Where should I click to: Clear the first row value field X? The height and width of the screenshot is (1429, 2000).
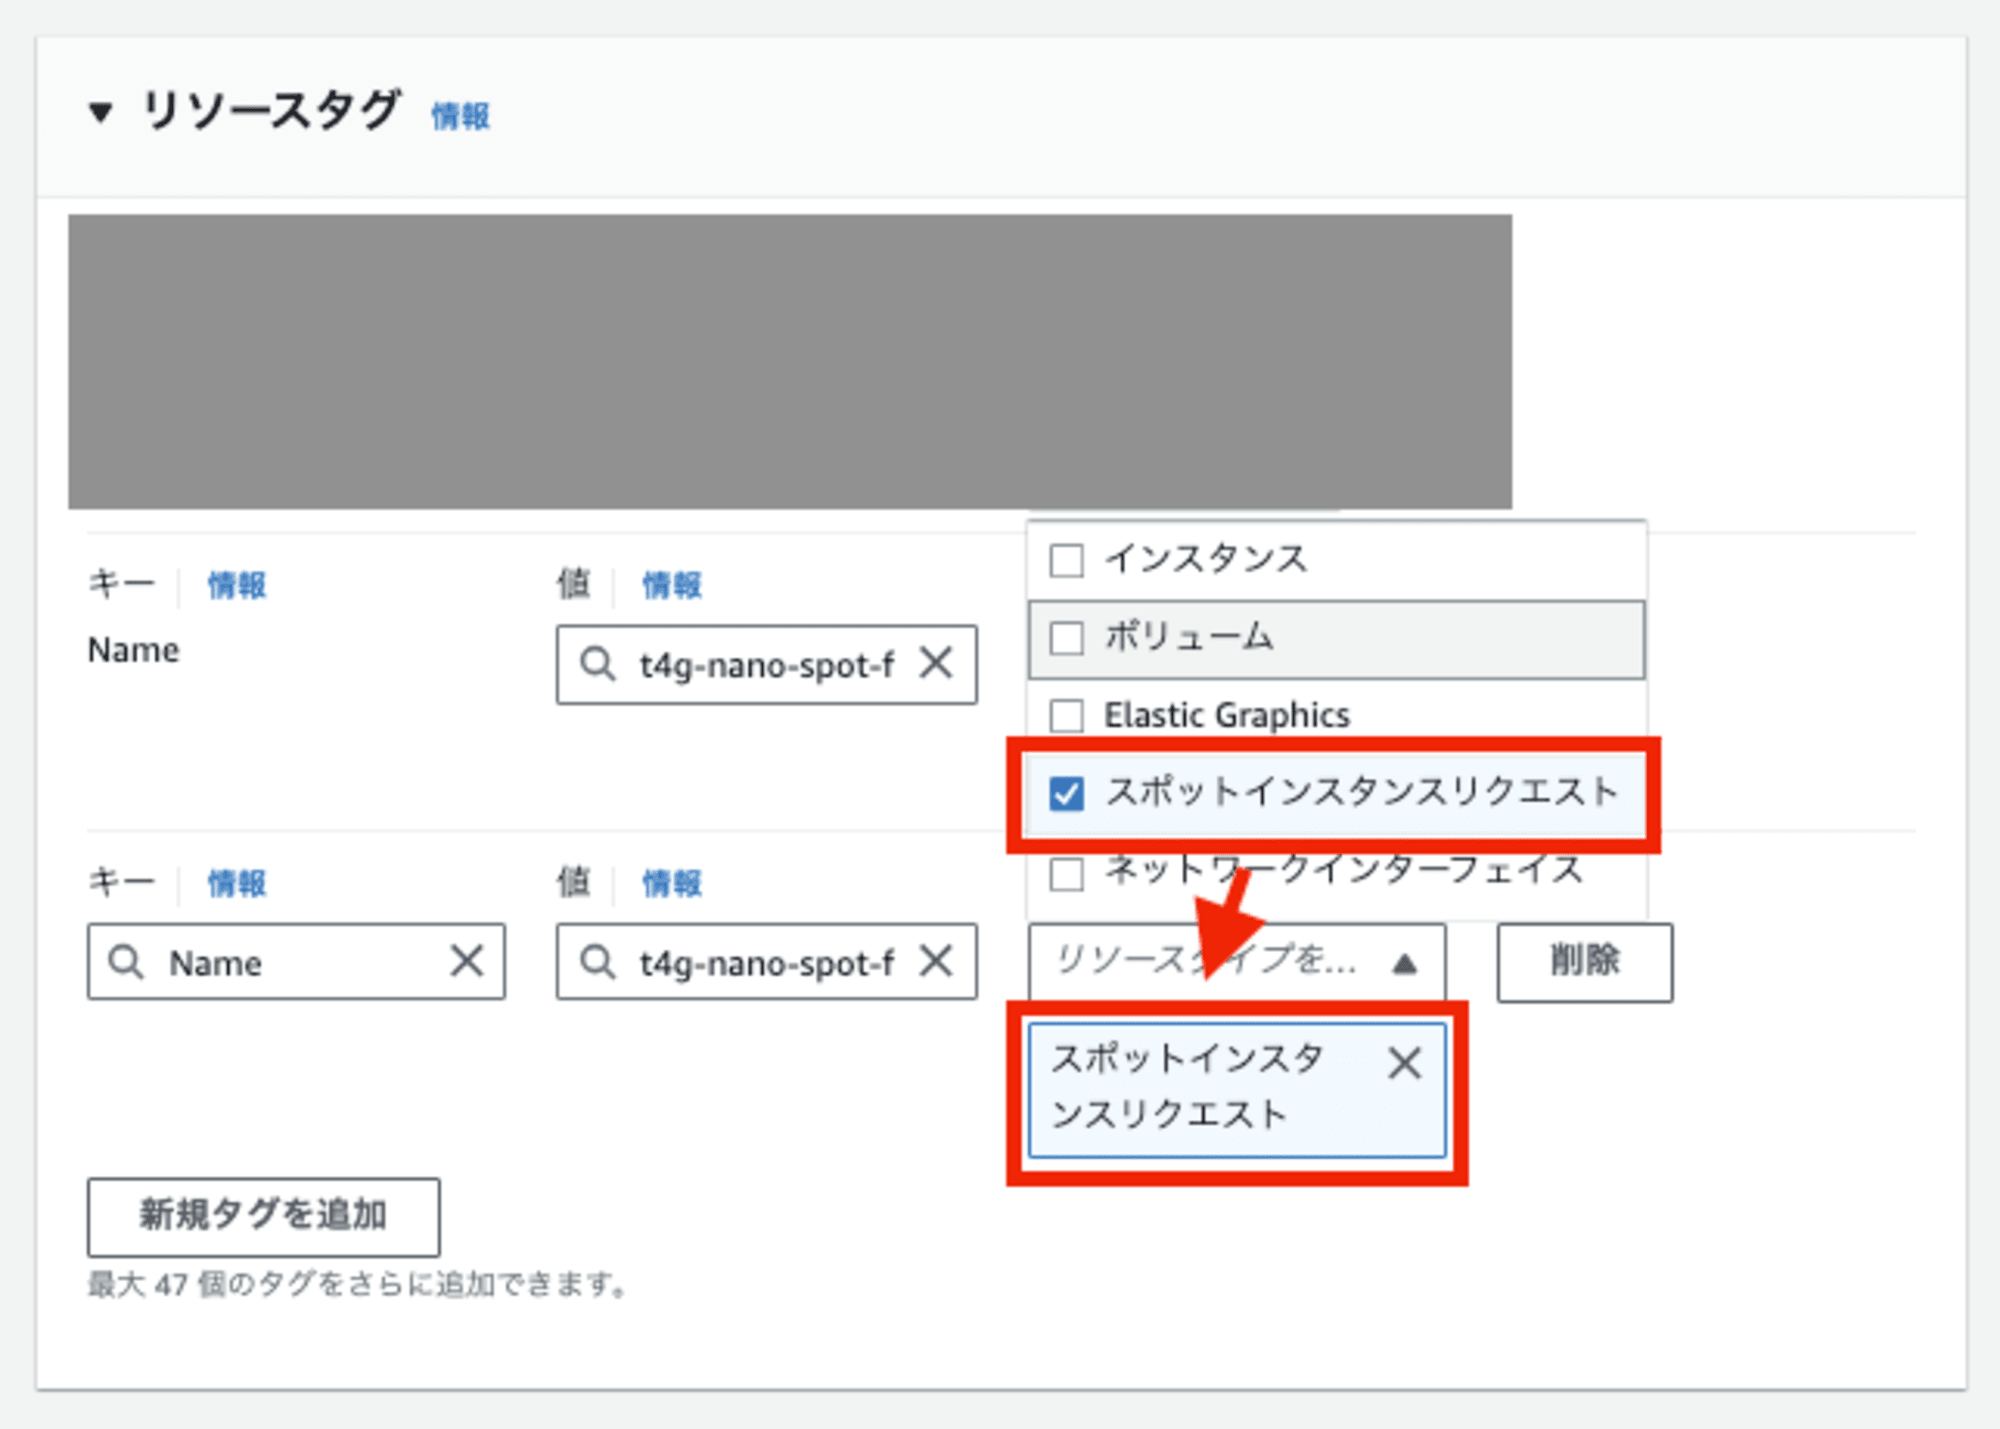(936, 663)
